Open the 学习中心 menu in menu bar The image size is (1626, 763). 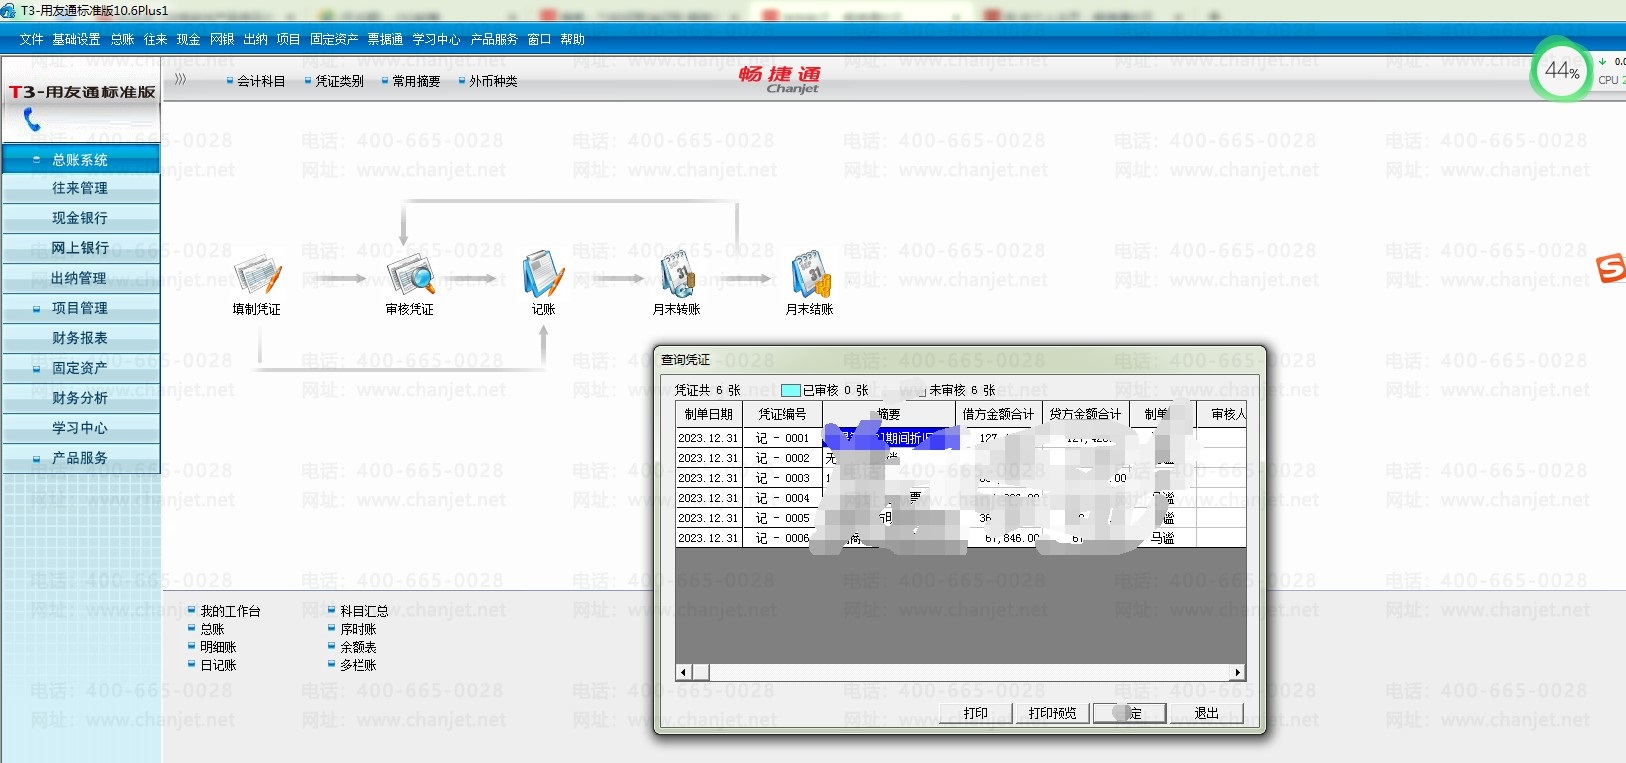(x=436, y=39)
